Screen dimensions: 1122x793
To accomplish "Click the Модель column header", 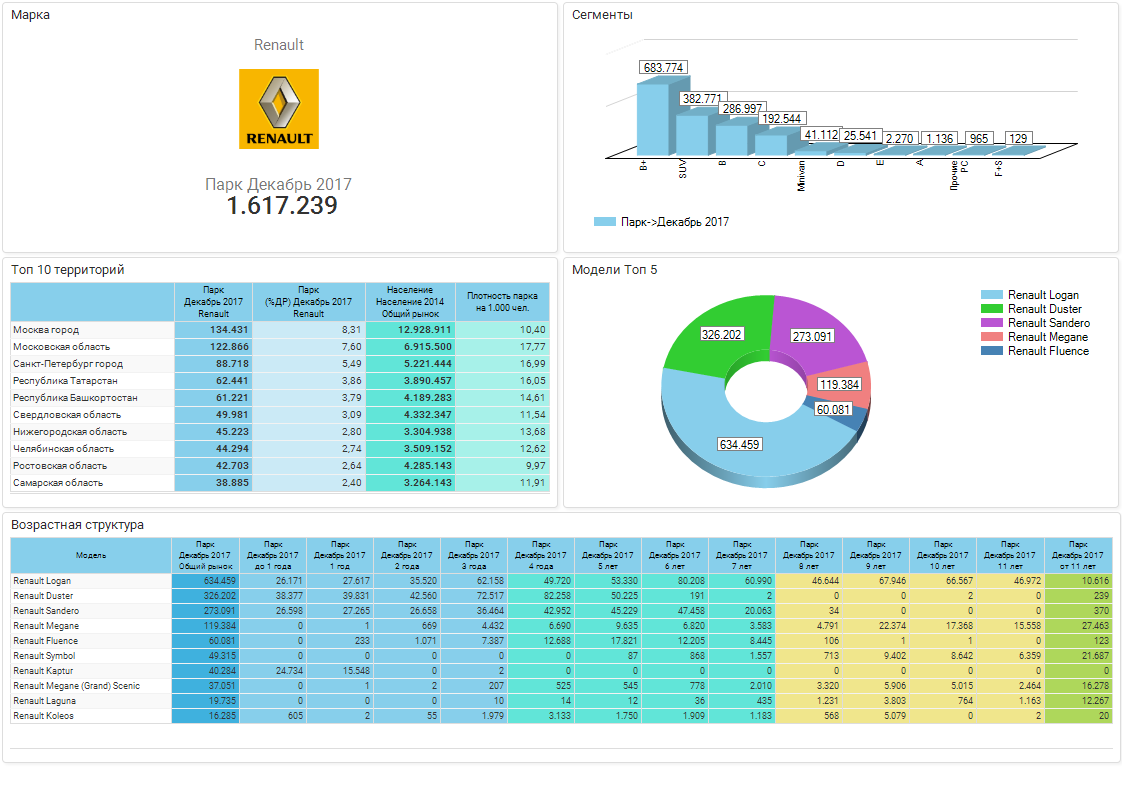I will click(91, 555).
